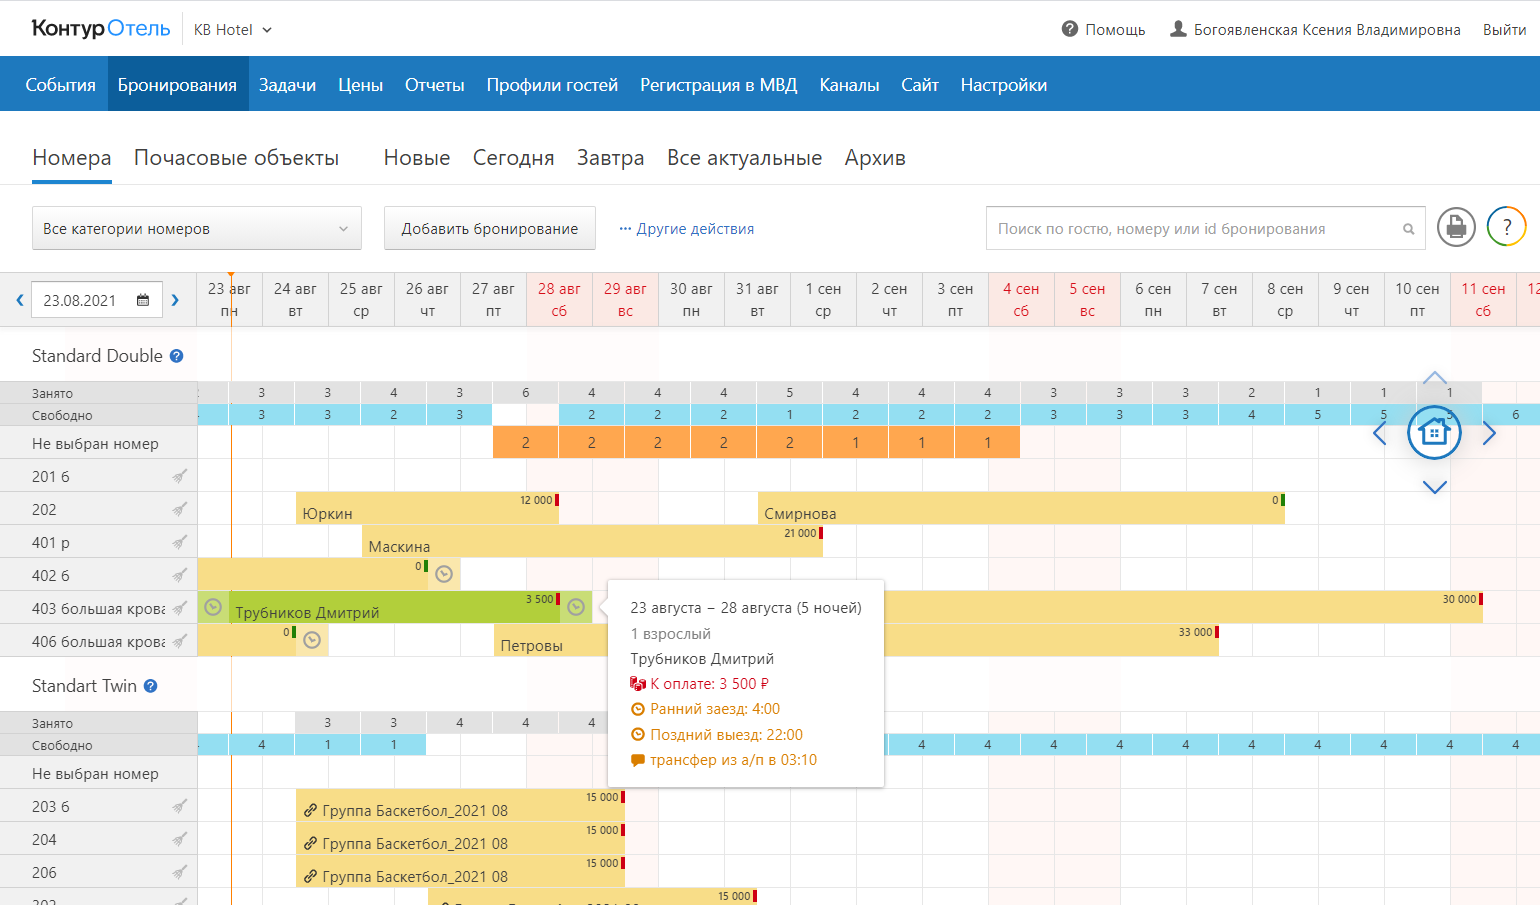Toggle the cleaning status for room 401 р
Screen dimensions: 1540x905
point(180,542)
